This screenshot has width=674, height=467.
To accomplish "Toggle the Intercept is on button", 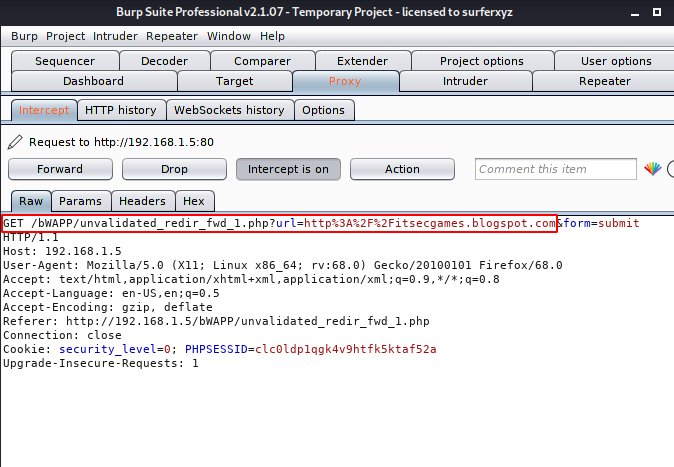I will point(288,169).
